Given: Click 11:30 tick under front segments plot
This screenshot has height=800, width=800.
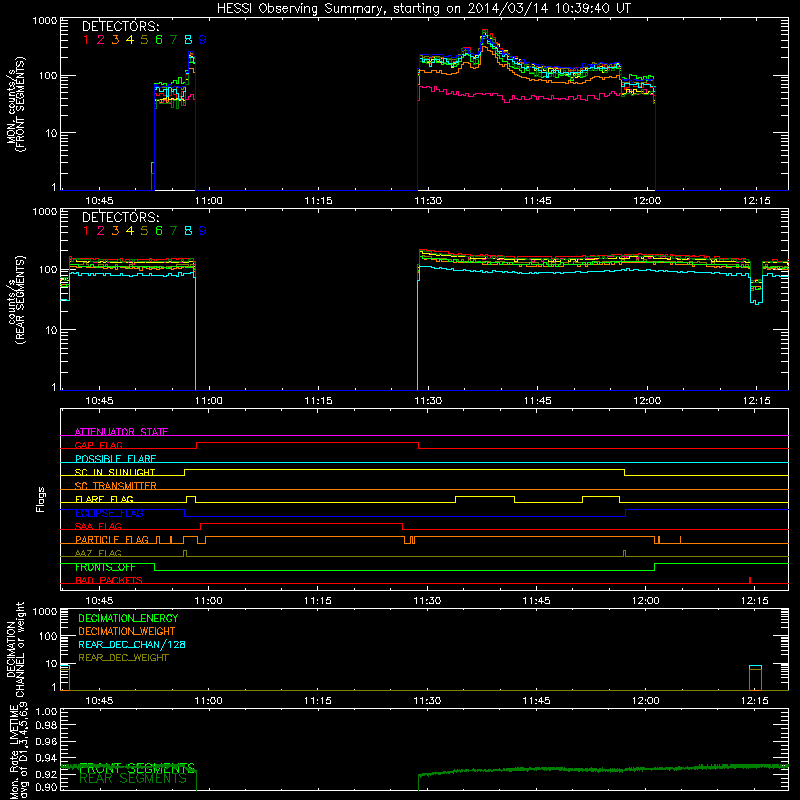Looking at the screenshot, I should click(x=428, y=201).
